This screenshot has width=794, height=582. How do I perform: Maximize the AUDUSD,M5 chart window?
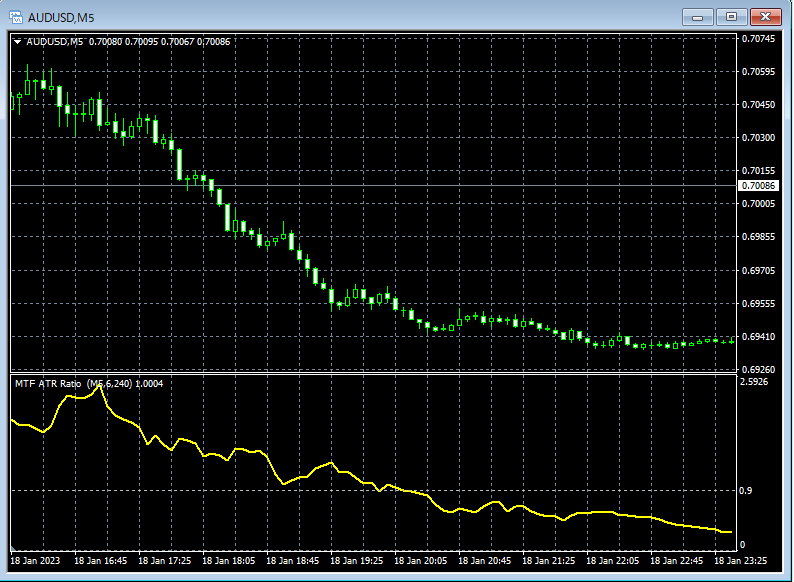731,17
